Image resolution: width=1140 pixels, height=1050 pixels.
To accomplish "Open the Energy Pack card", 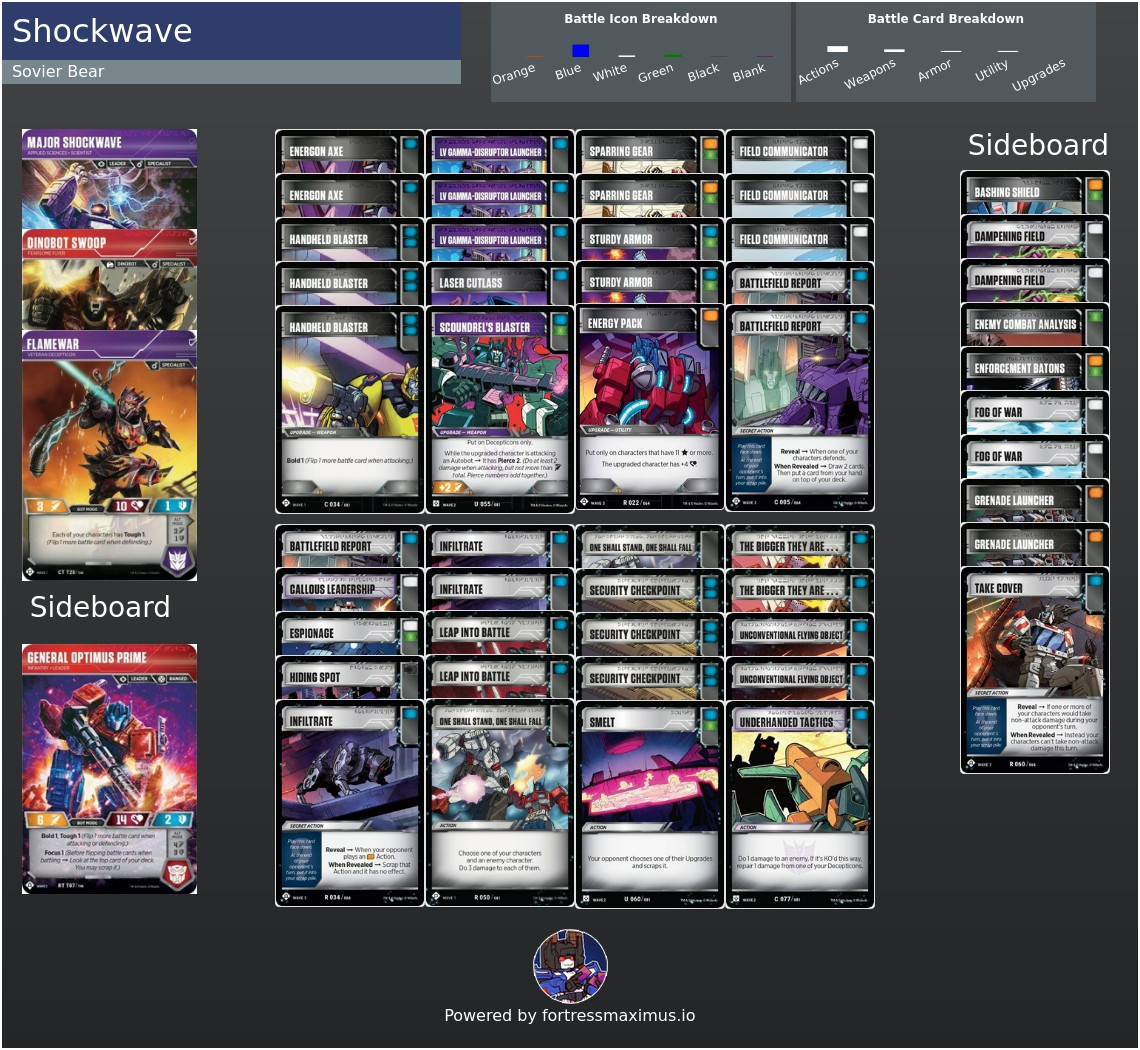I will pos(649,408).
